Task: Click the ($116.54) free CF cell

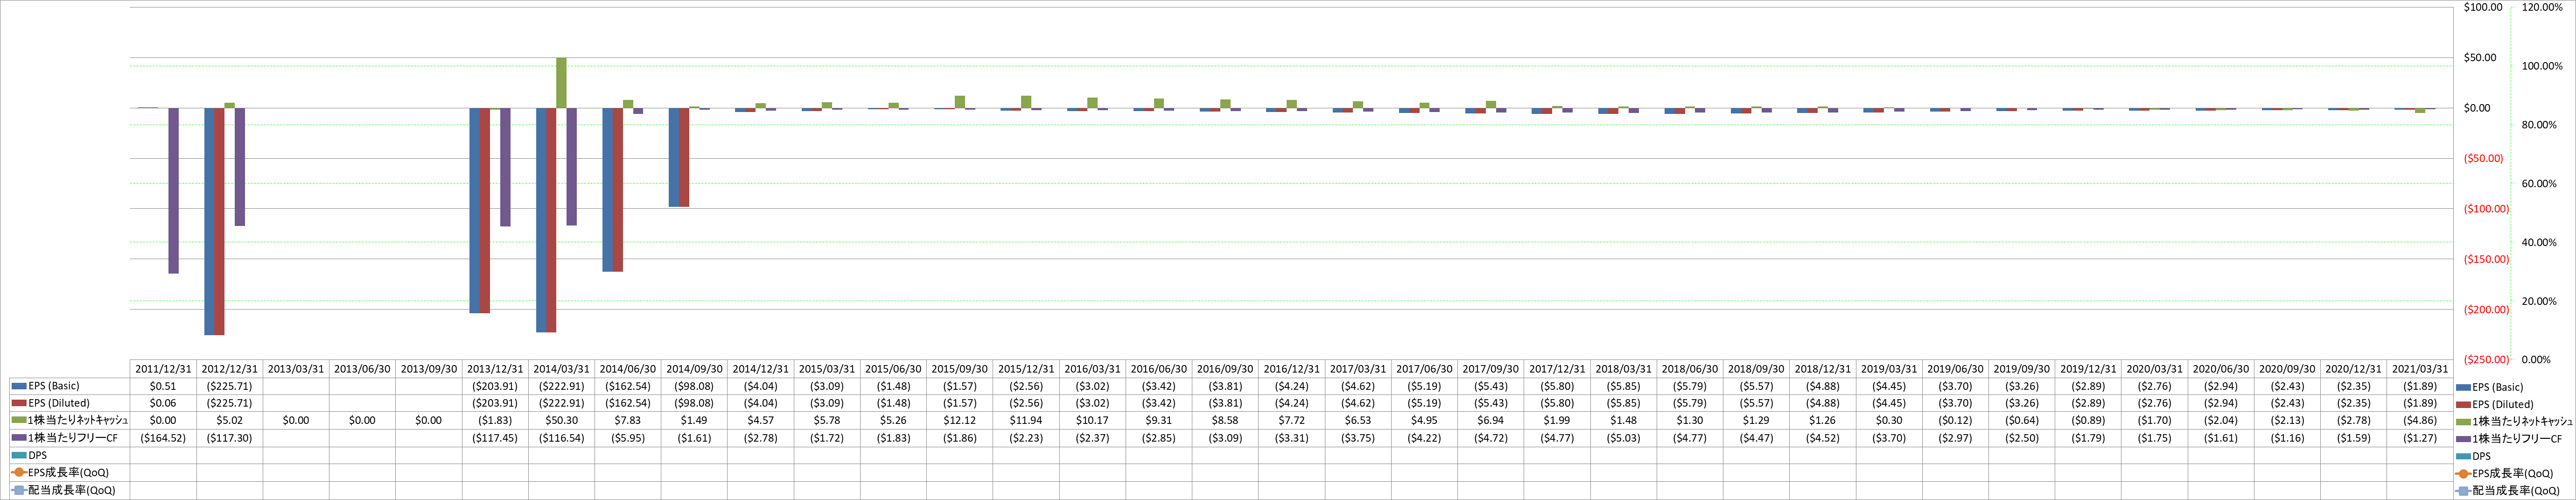Action: click(x=561, y=438)
